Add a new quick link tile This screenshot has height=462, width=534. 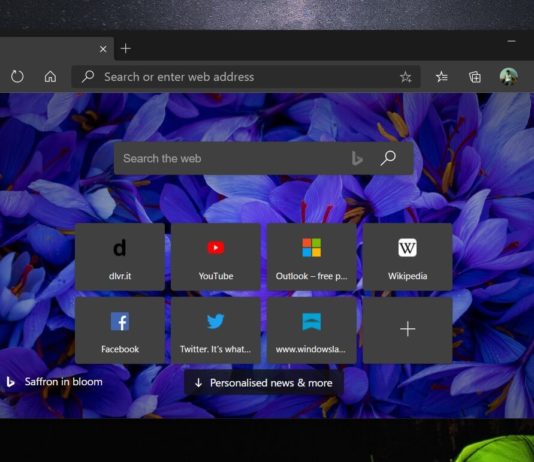(408, 330)
